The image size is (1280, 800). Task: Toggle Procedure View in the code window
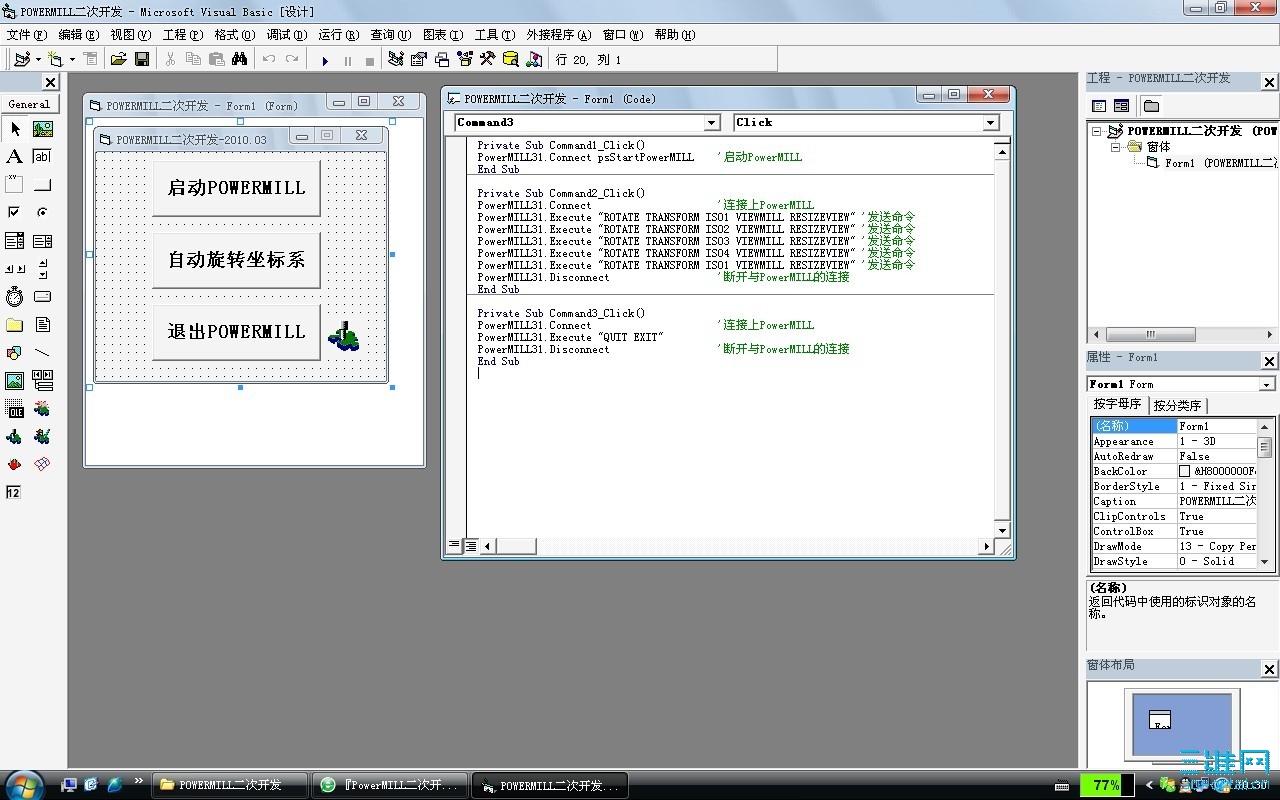tap(454, 546)
